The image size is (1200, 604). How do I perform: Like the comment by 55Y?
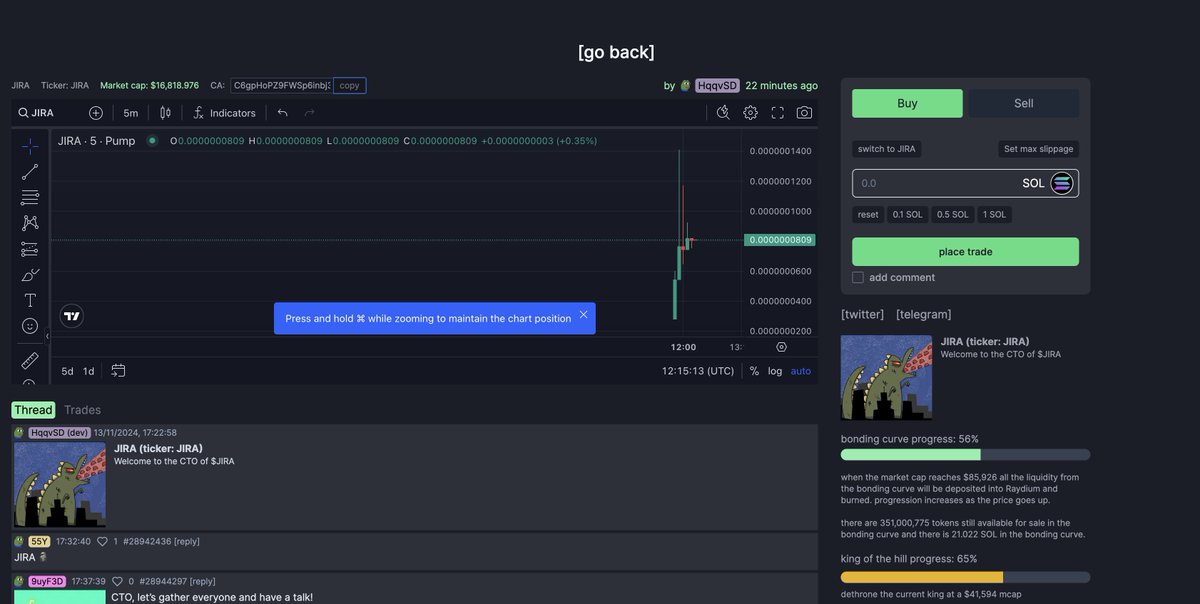102,541
